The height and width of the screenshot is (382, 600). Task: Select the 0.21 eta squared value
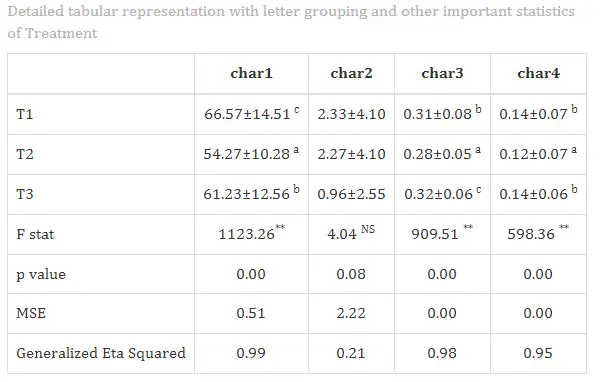[351, 353]
